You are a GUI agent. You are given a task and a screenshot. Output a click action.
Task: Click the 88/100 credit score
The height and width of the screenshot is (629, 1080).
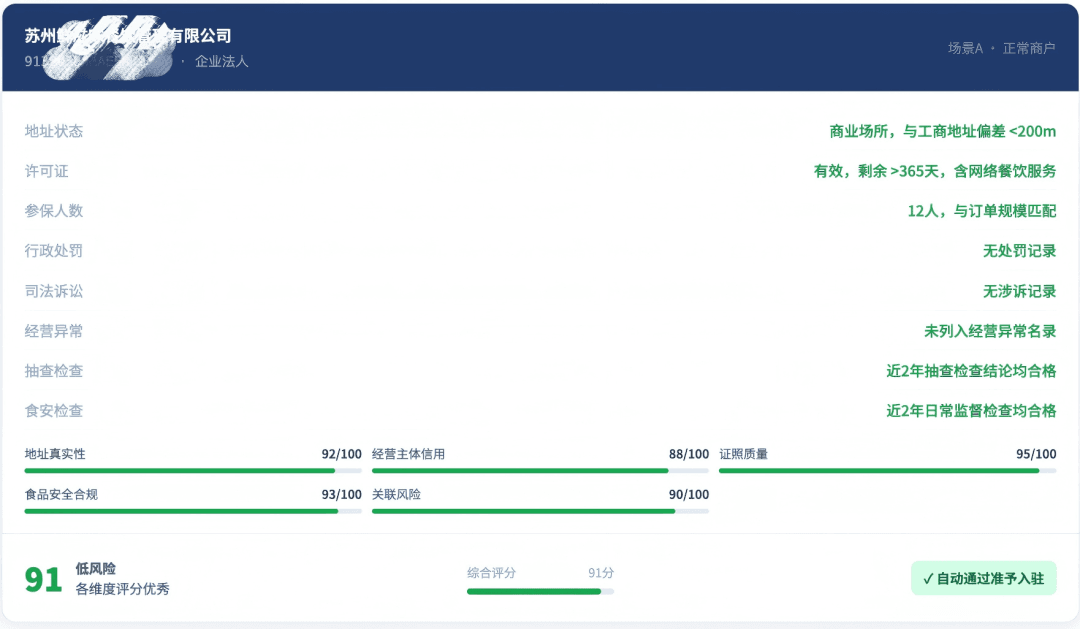689,454
